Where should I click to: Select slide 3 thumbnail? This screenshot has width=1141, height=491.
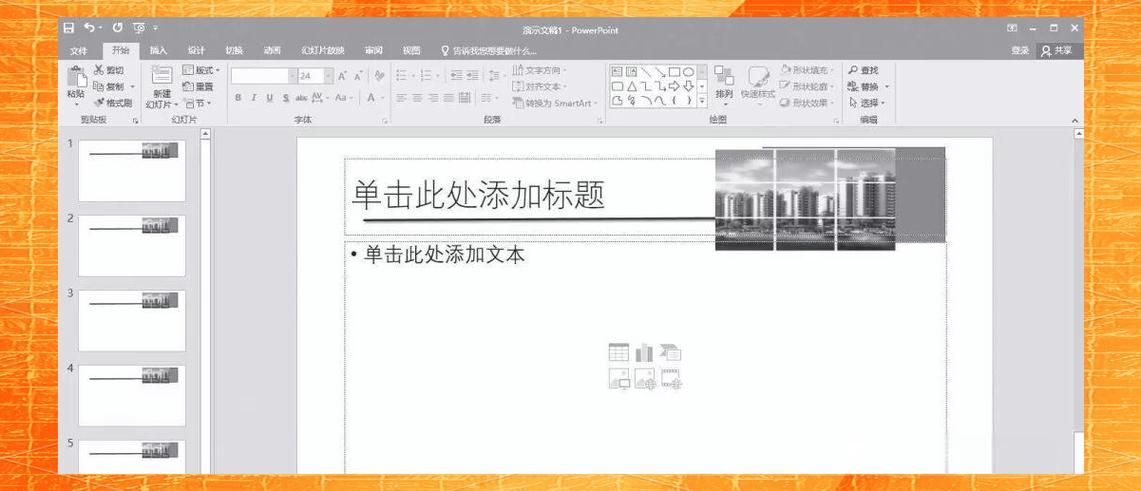(x=132, y=321)
